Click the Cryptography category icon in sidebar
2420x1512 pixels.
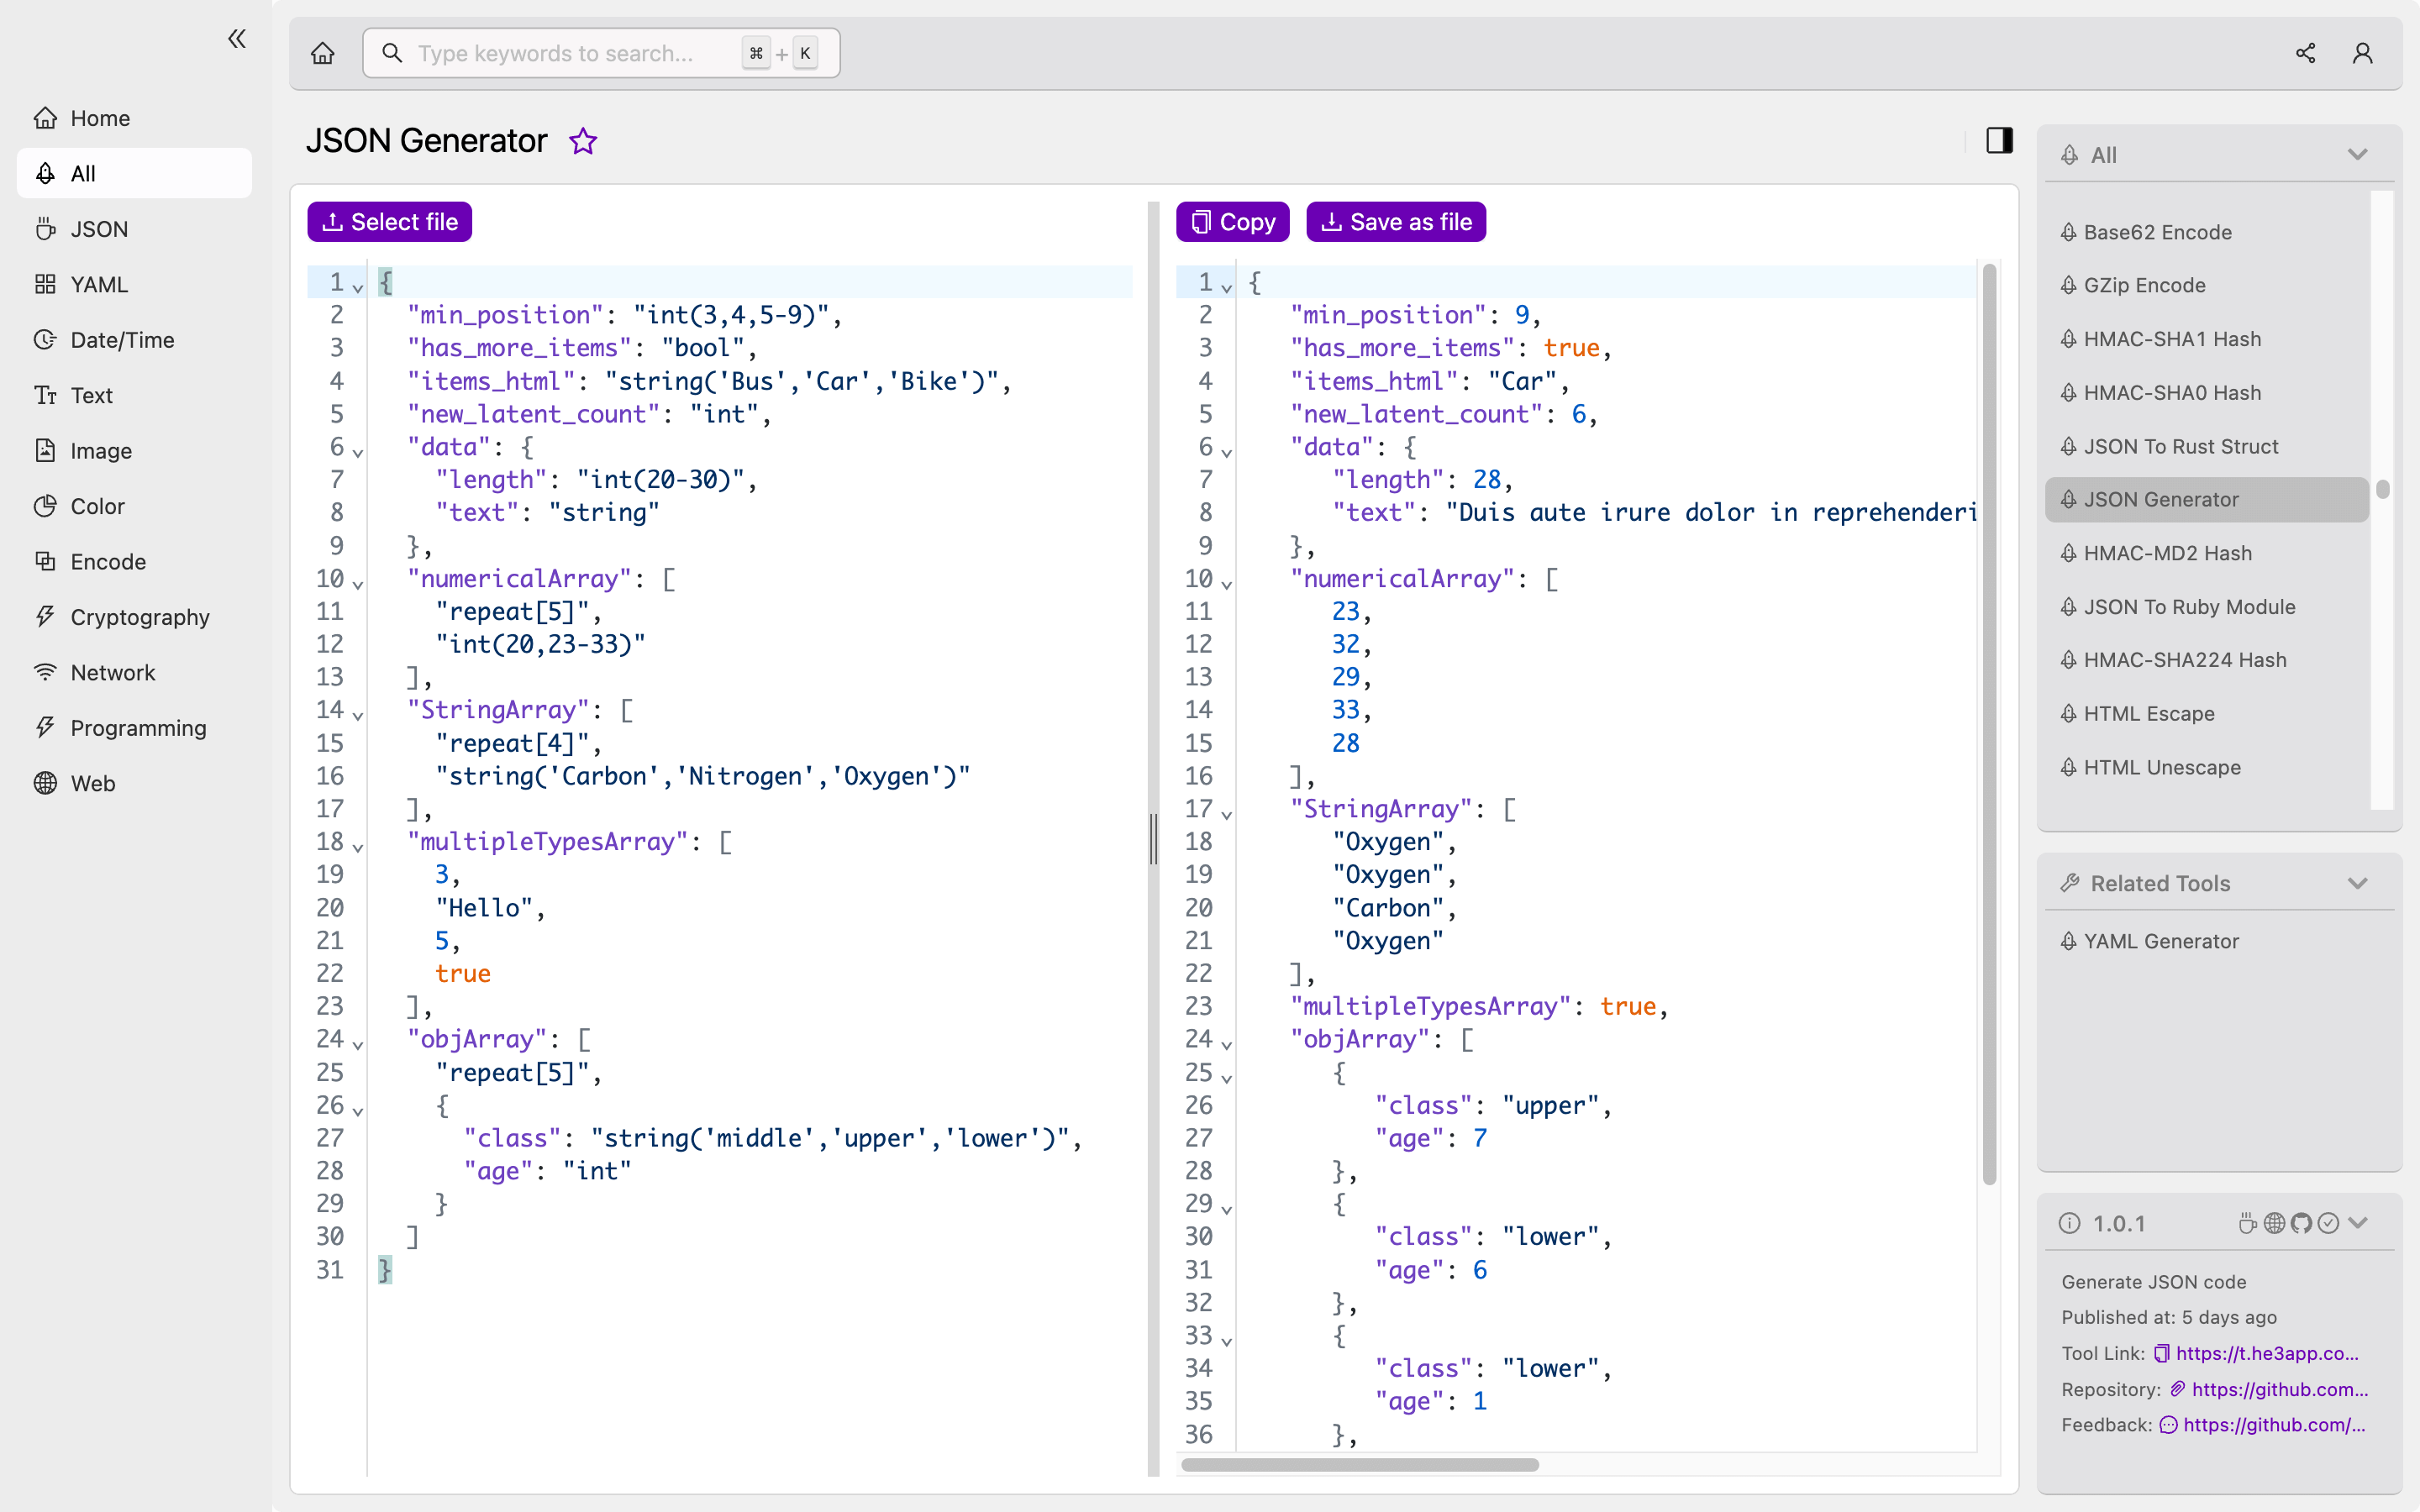(x=45, y=617)
